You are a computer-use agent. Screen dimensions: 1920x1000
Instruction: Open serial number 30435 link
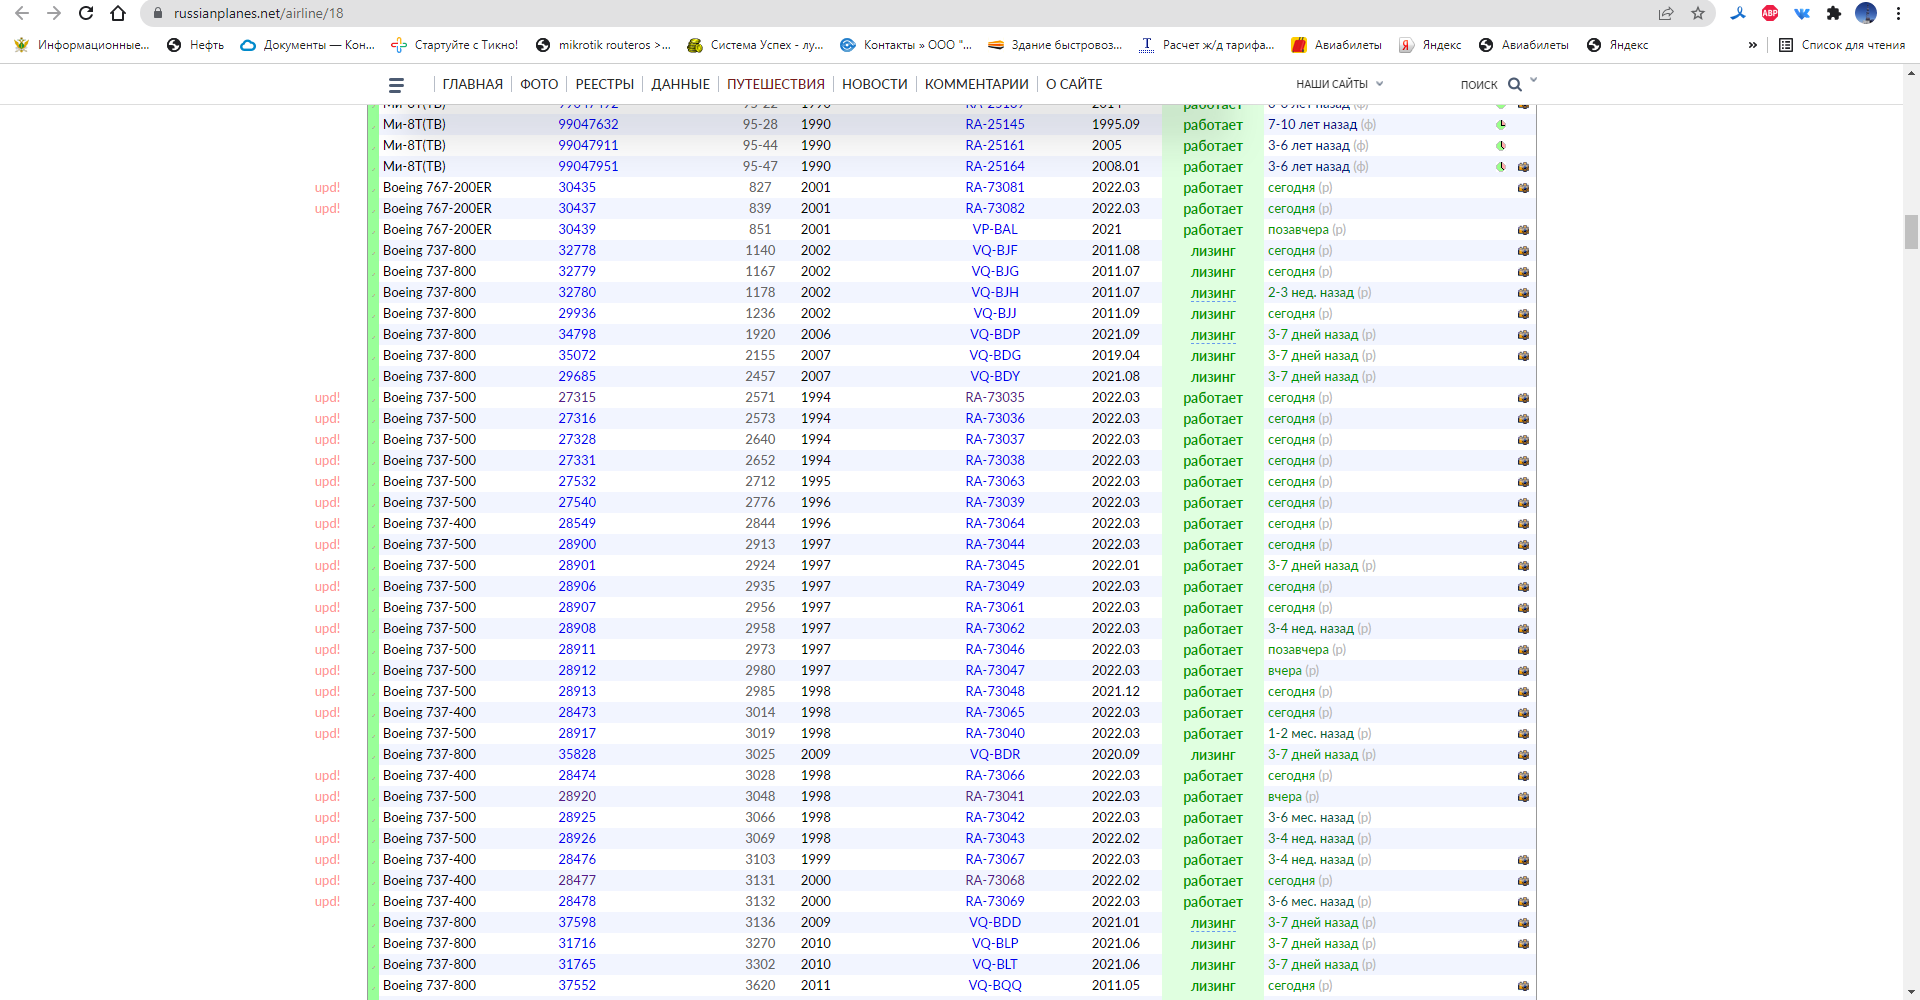pyautogui.click(x=577, y=187)
